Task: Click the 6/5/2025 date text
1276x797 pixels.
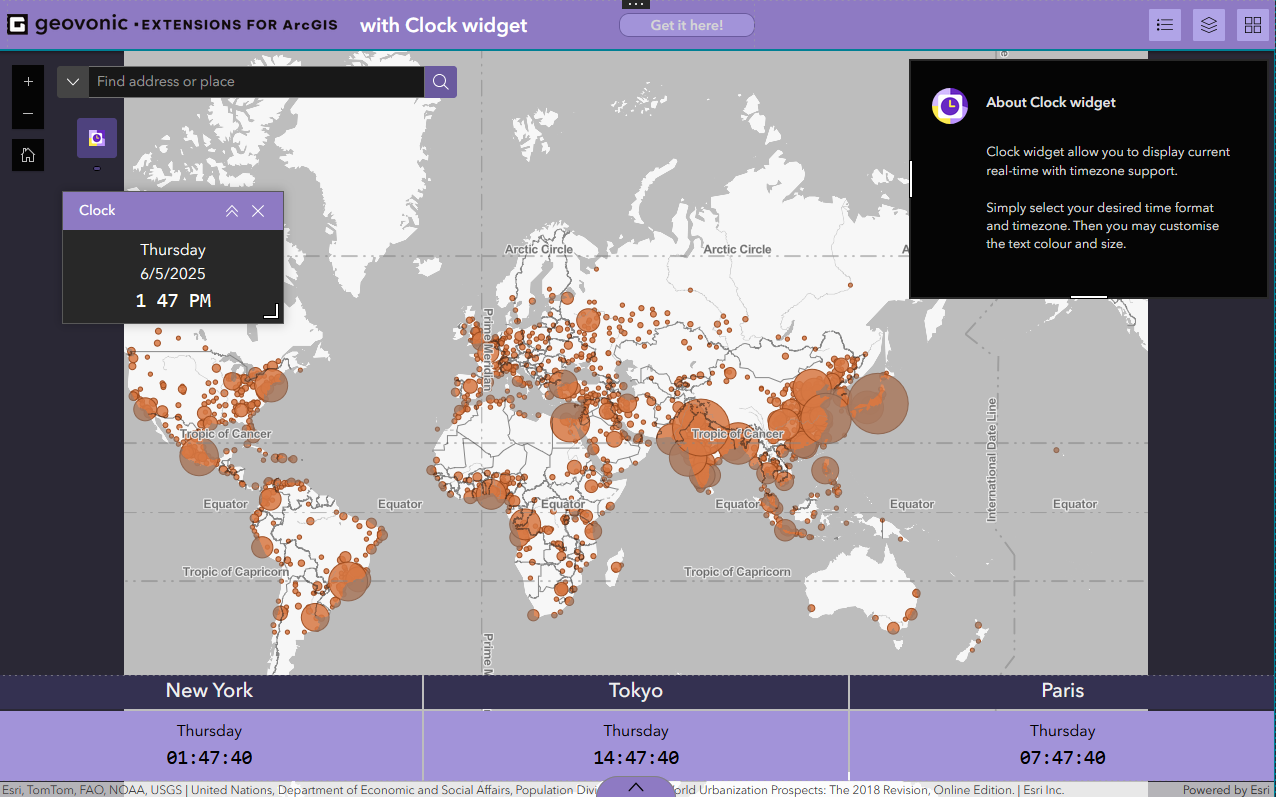Action: (x=173, y=273)
